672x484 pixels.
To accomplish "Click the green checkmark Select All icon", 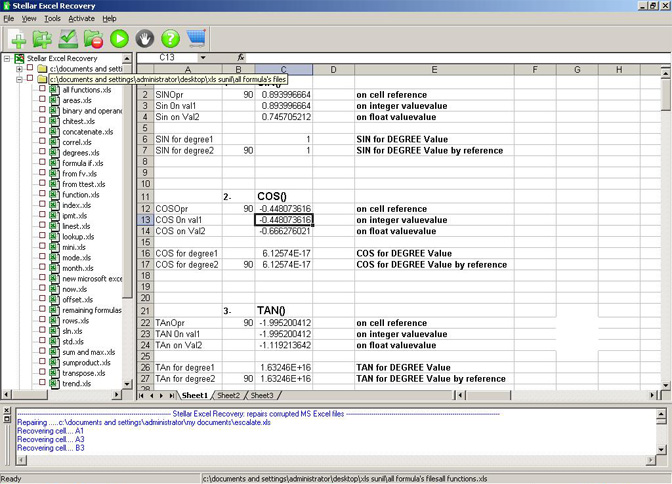I will [x=68, y=39].
